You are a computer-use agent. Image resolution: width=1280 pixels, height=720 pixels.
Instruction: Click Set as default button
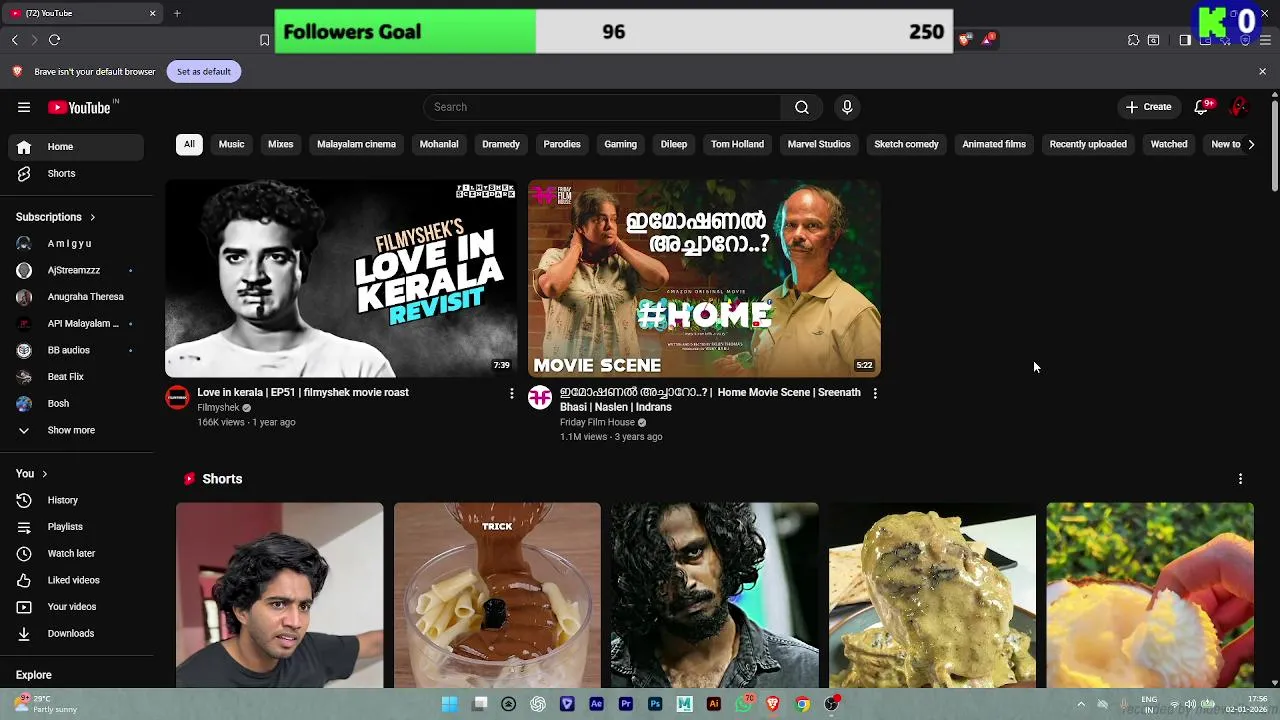(204, 71)
